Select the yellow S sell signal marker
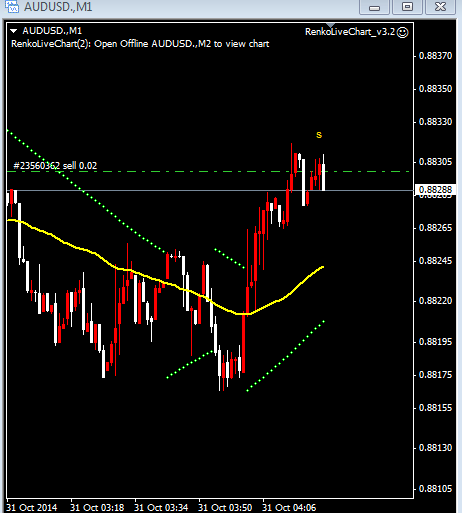462x513 pixels. pyautogui.click(x=319, y=135)
